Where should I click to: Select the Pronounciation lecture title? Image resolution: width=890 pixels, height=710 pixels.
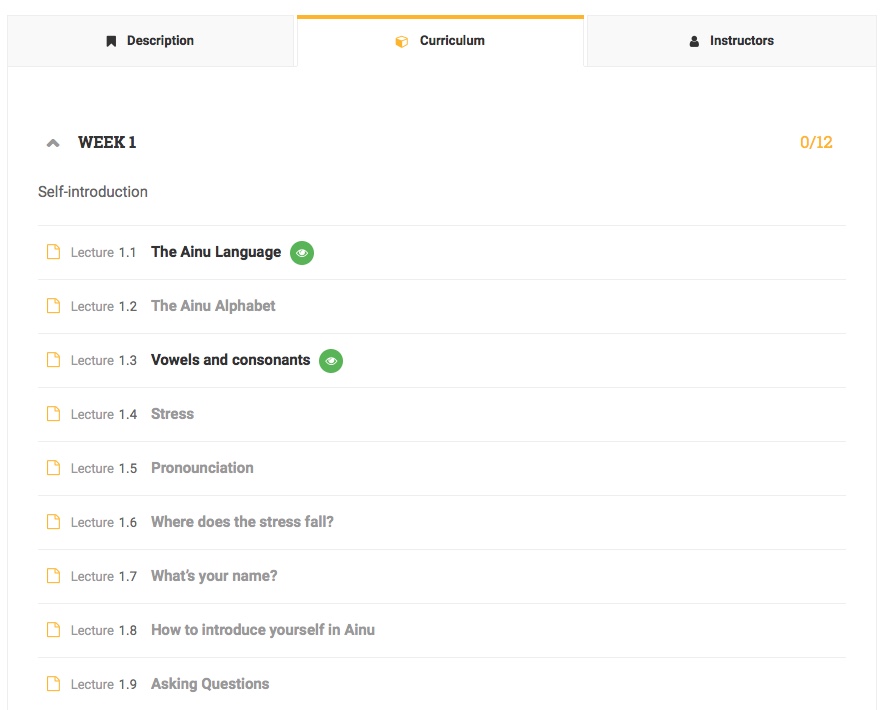click(202, 468)
